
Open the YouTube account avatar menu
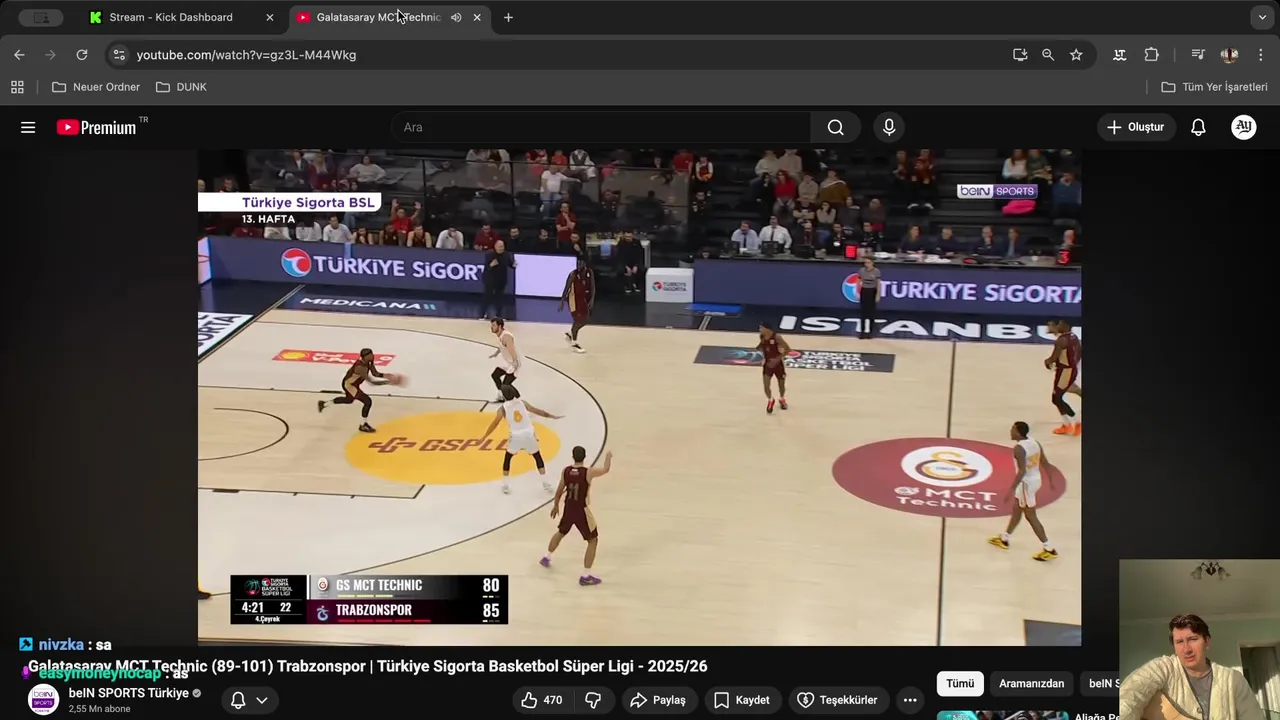pyautogui.click(x=1244, y=127)
